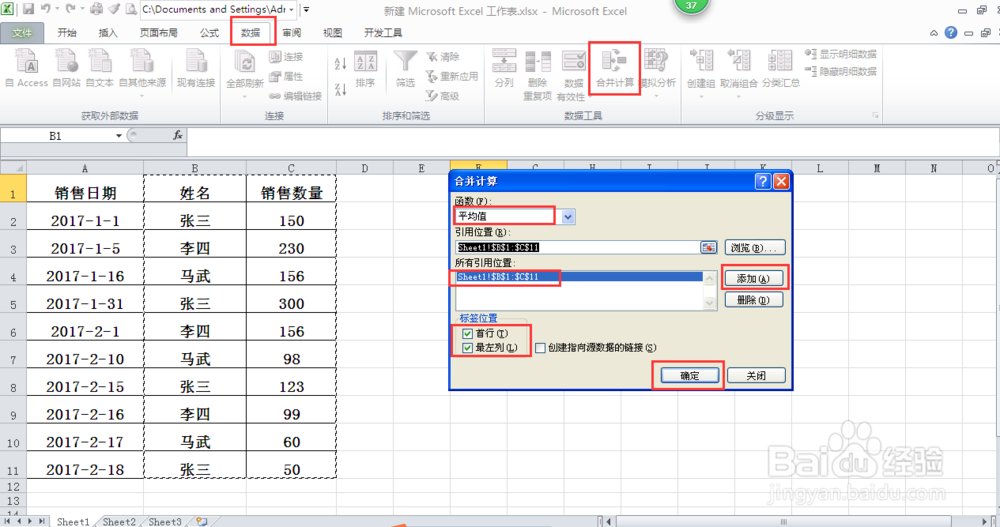Expand the 分级显示 outline dialog launcher
1000x527 pixels.
pyautogui.click(x=875, y=115)
